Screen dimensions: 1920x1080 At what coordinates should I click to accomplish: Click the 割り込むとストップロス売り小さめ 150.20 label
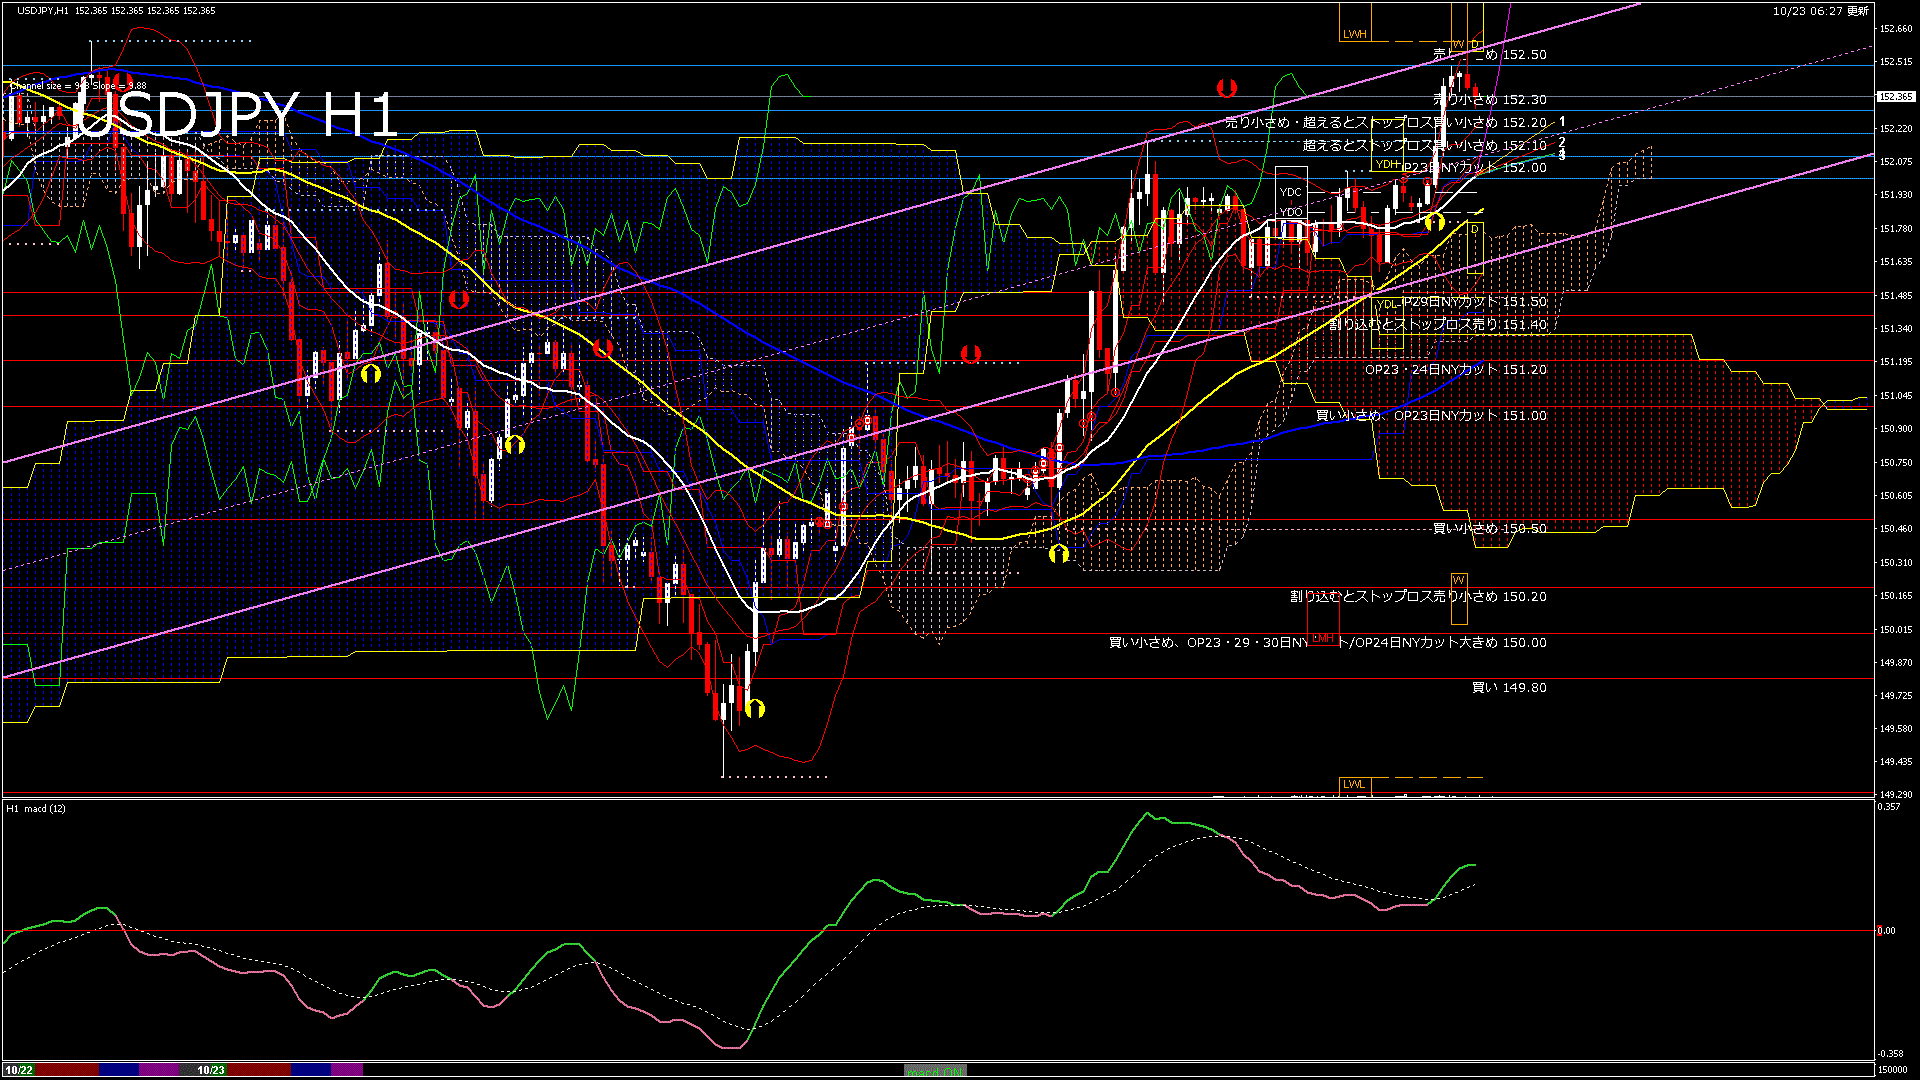pos(1418,597)
